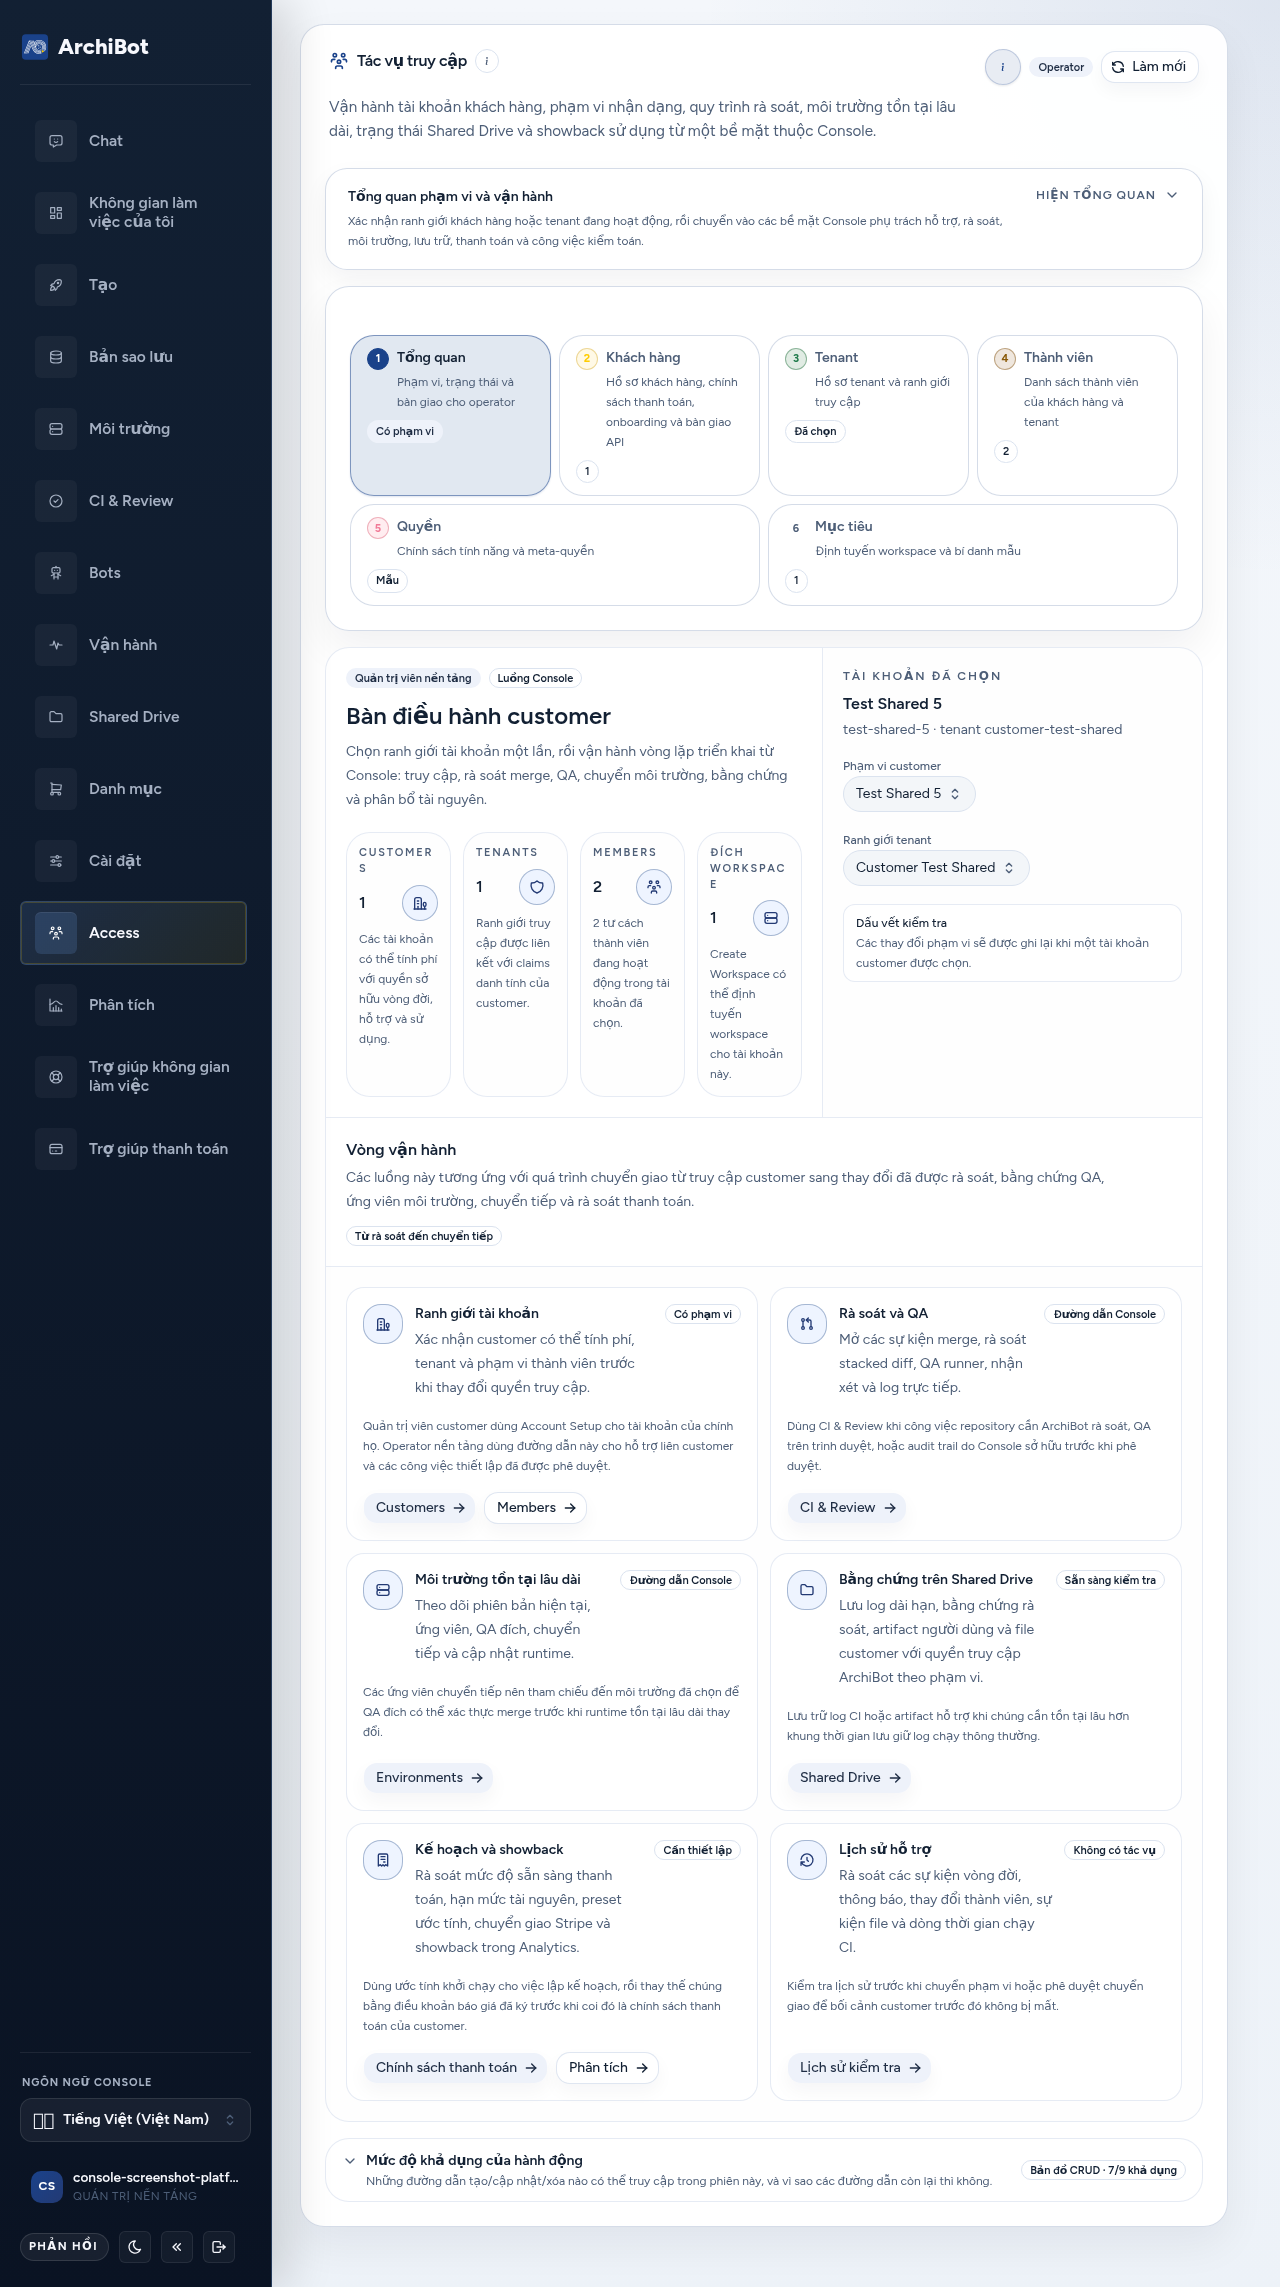Open Chính sách thanh toán button
Screen dimensions: 1280x2287
point(456,2068)
